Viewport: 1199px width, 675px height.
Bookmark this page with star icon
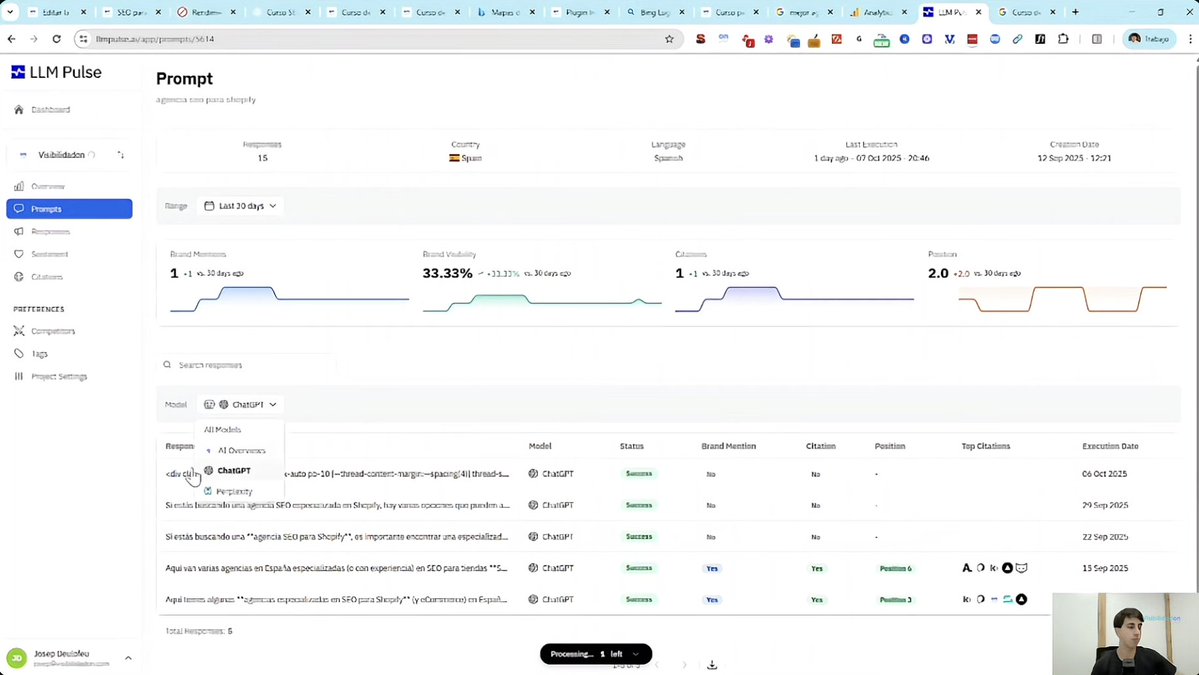(669, 39)
